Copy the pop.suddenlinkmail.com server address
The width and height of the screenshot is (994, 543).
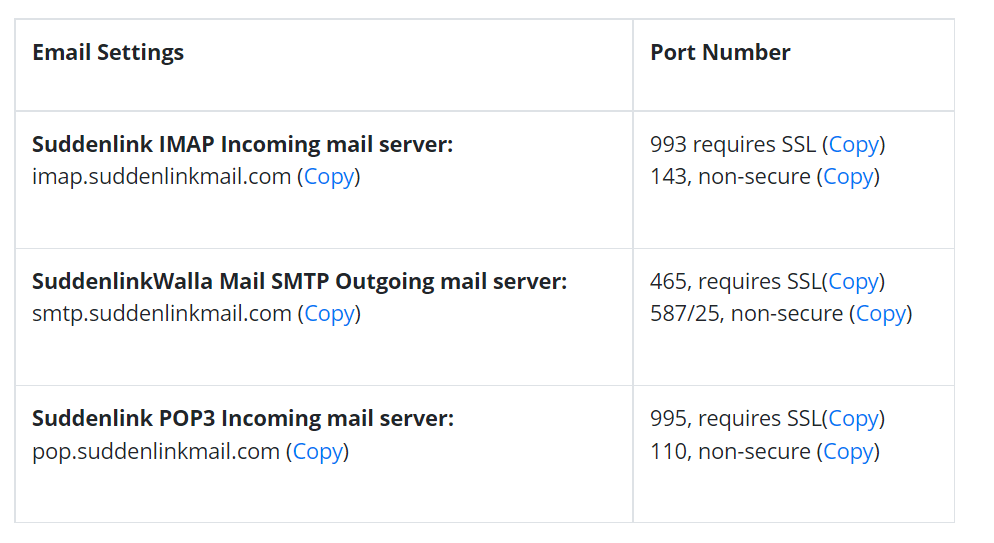[x=318, y=452]
